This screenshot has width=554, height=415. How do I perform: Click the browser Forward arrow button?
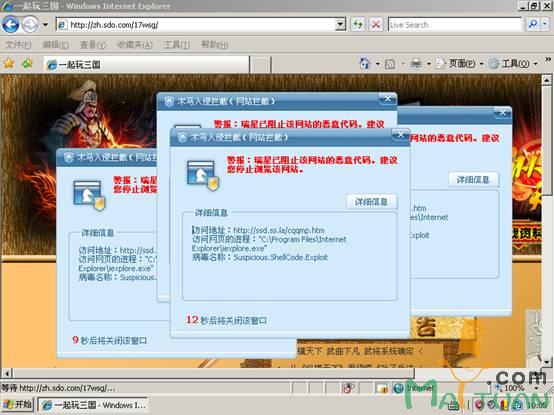tap(30, 25)
